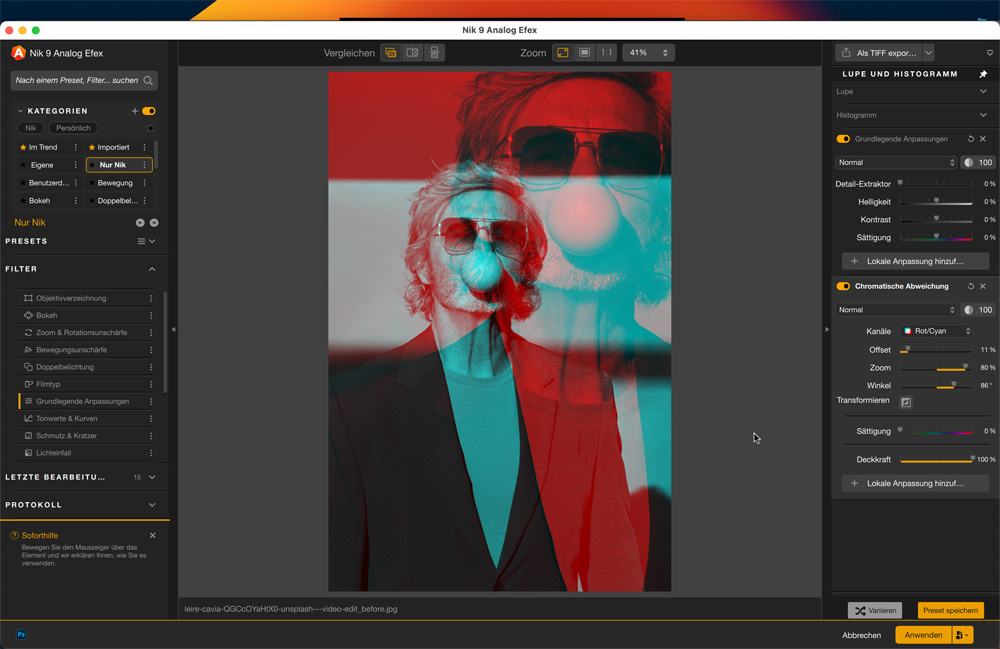Click the Anwenden button
Image resolution: width=1000 pixels, height=649 pixels.
pos(922,635)
